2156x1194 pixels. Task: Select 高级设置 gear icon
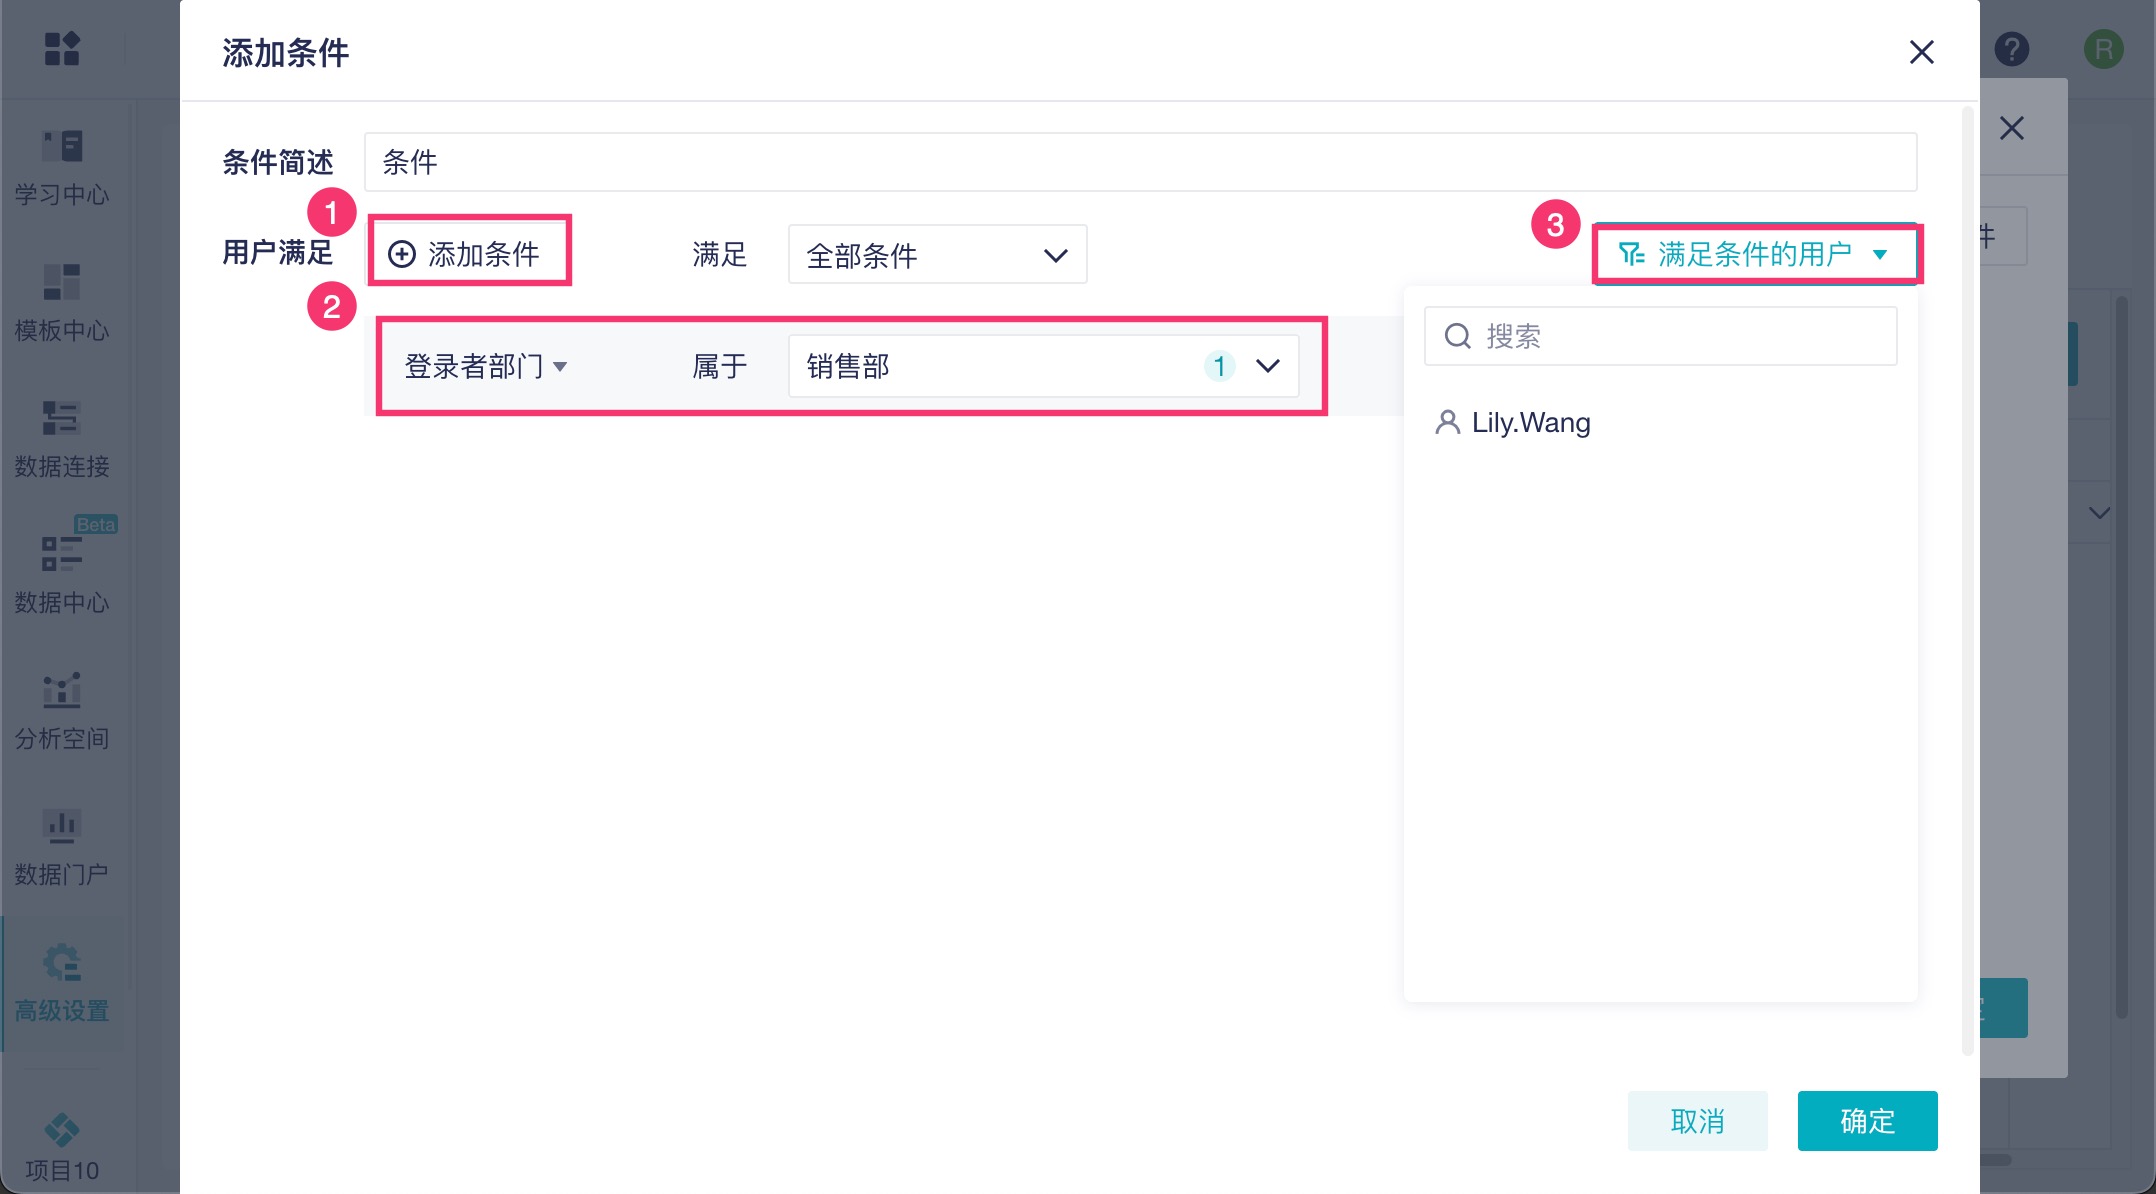pos(62,963)
